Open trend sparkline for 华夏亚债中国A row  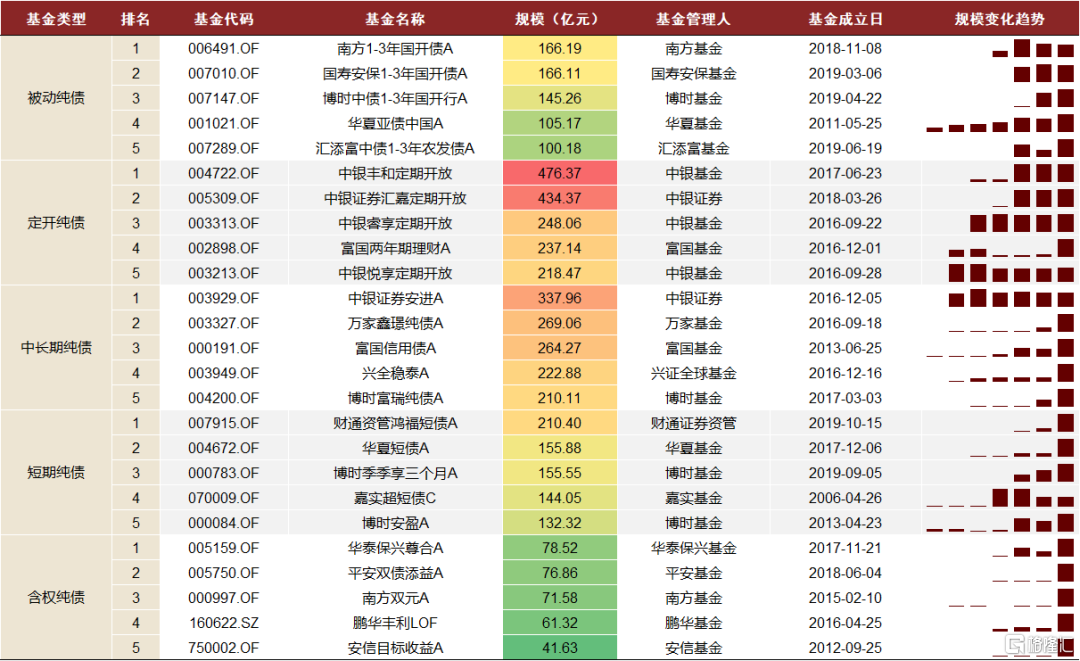click(1000, 123)
